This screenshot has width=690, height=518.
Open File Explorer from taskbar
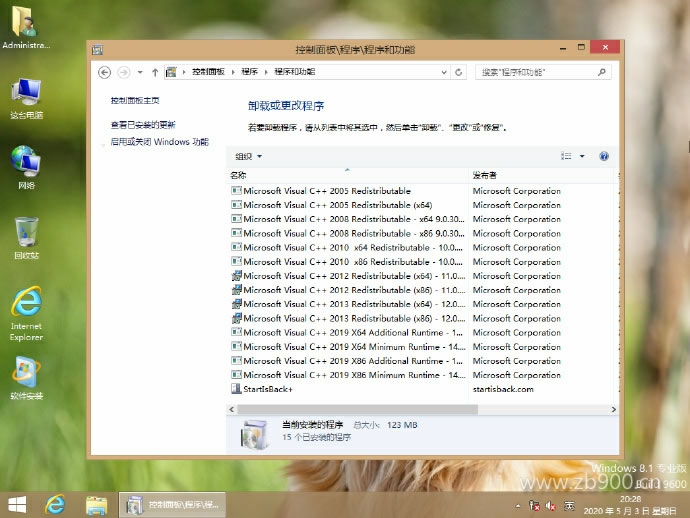click(96, 505)
